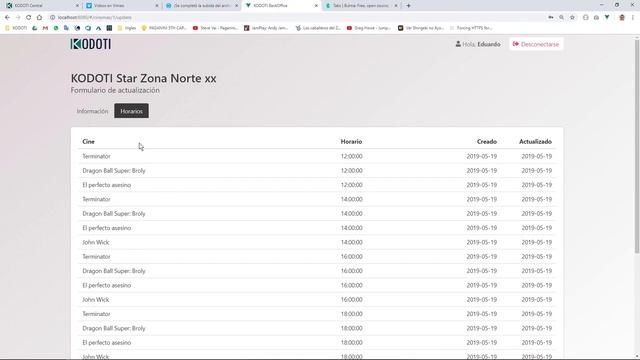Screen dimensions: 640x360
Task: Click El perfecto asesino at 12:00:00
Action: tap(107, 185)
